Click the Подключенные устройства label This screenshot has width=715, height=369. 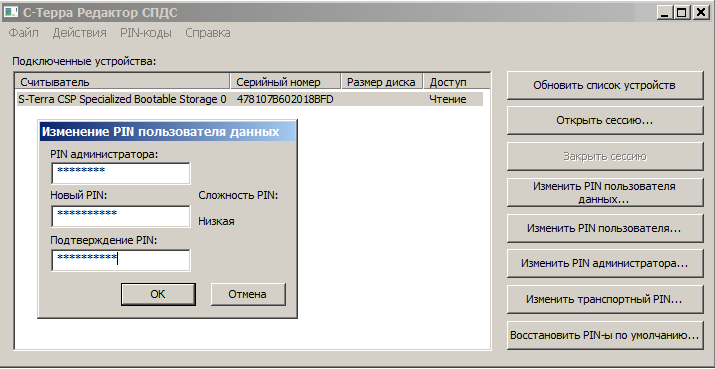click(x=84, y=61)
